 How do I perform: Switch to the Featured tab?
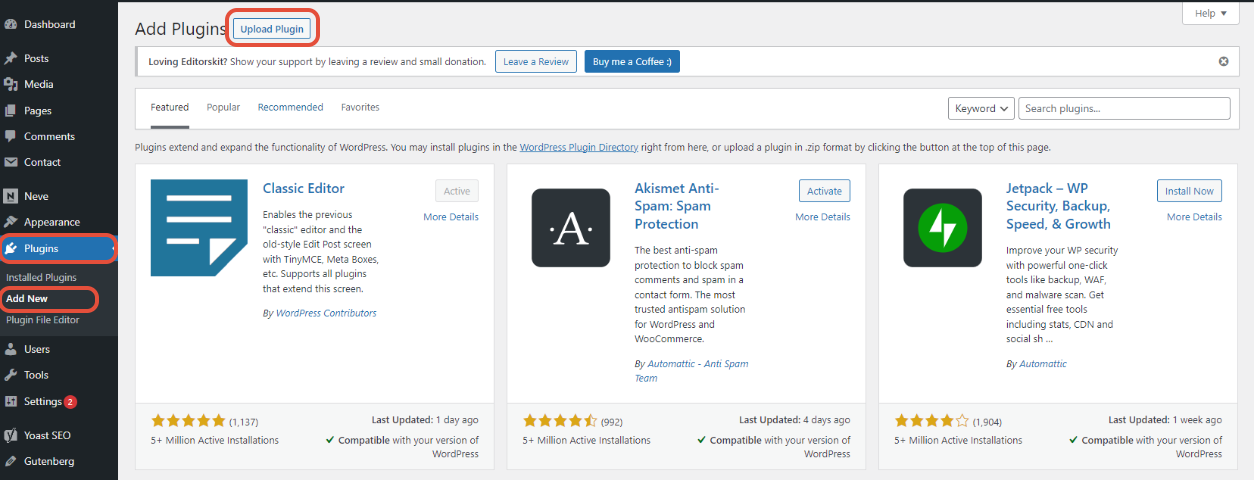coord(170,107)
